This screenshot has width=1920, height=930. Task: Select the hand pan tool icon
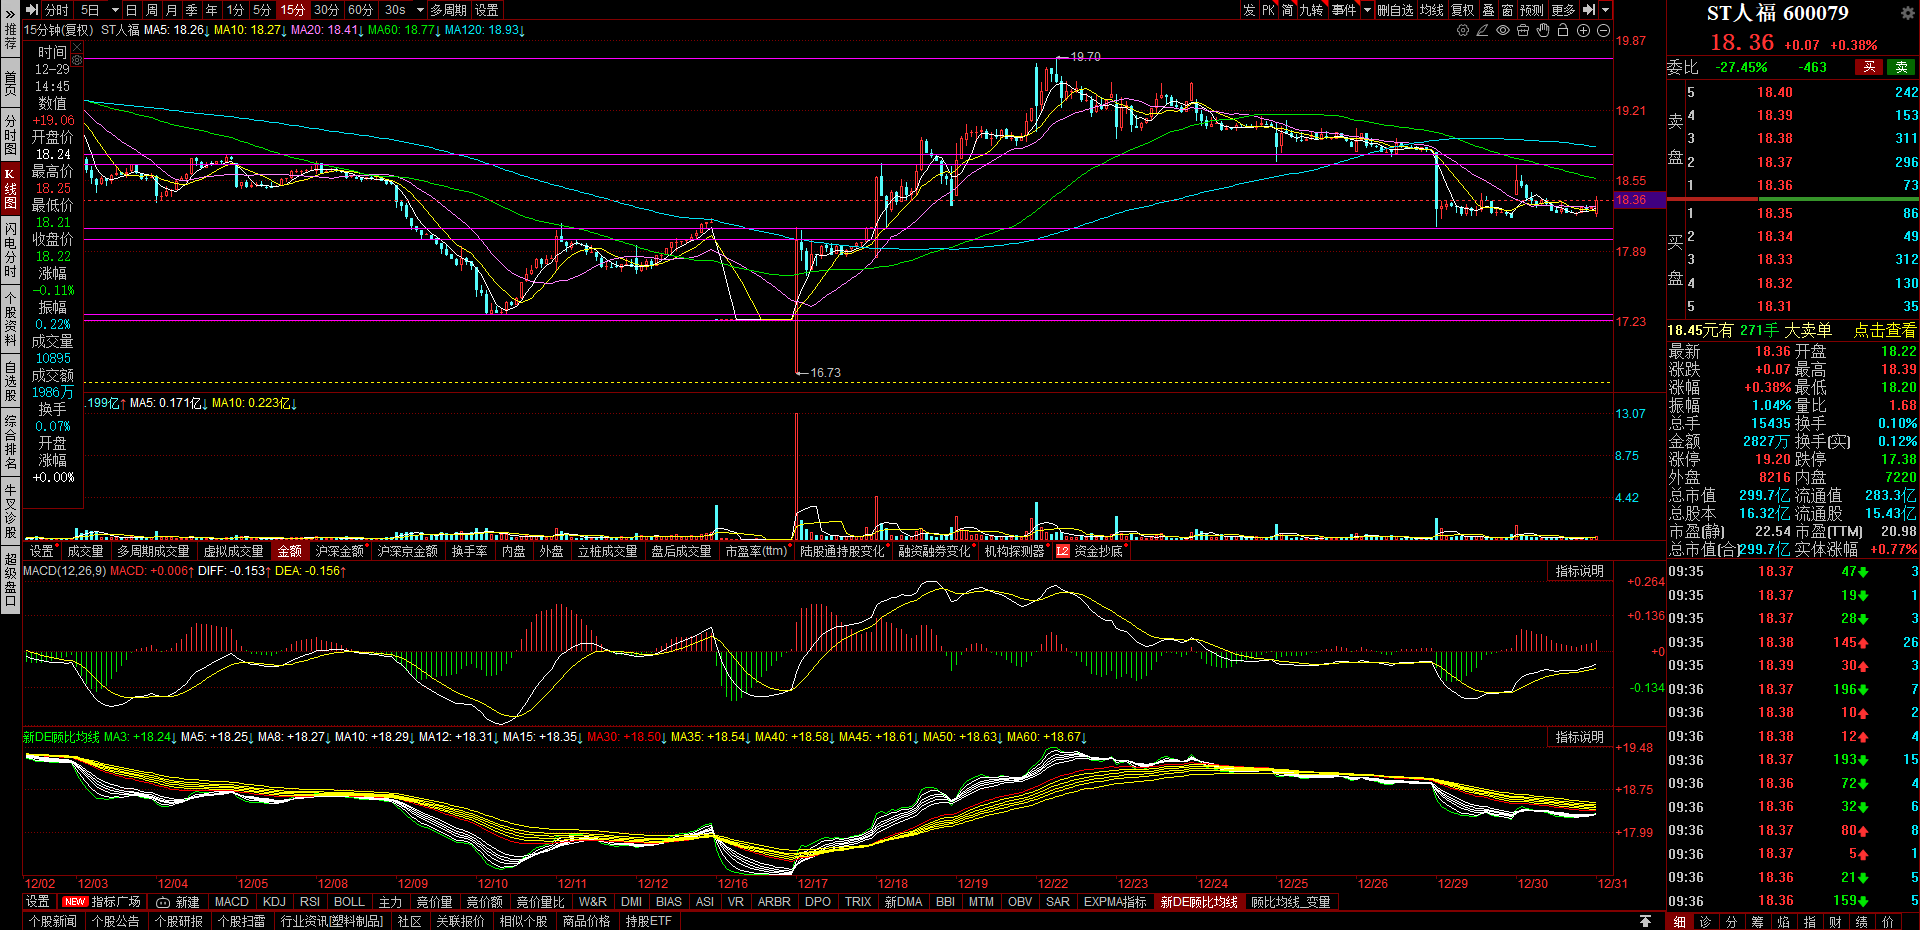[x=1543, y=31]
